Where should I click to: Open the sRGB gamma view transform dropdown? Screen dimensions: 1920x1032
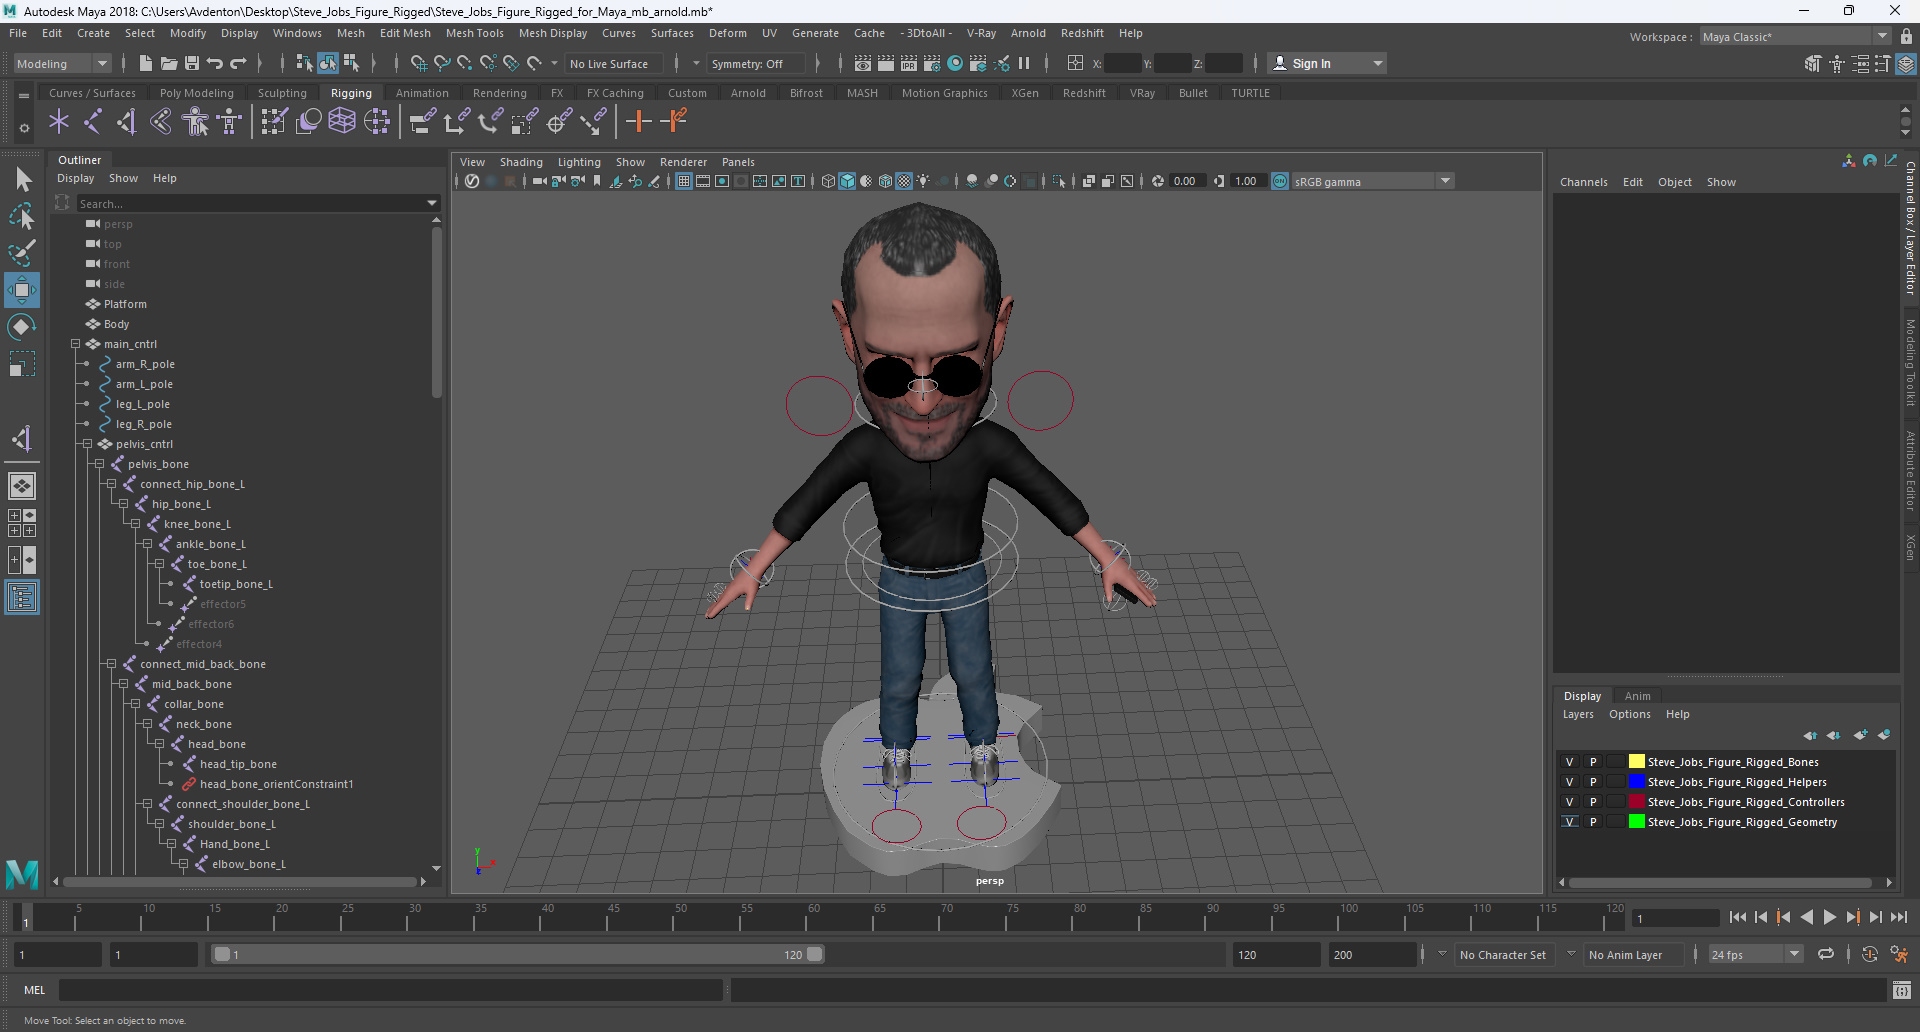tap(1371, 181)
